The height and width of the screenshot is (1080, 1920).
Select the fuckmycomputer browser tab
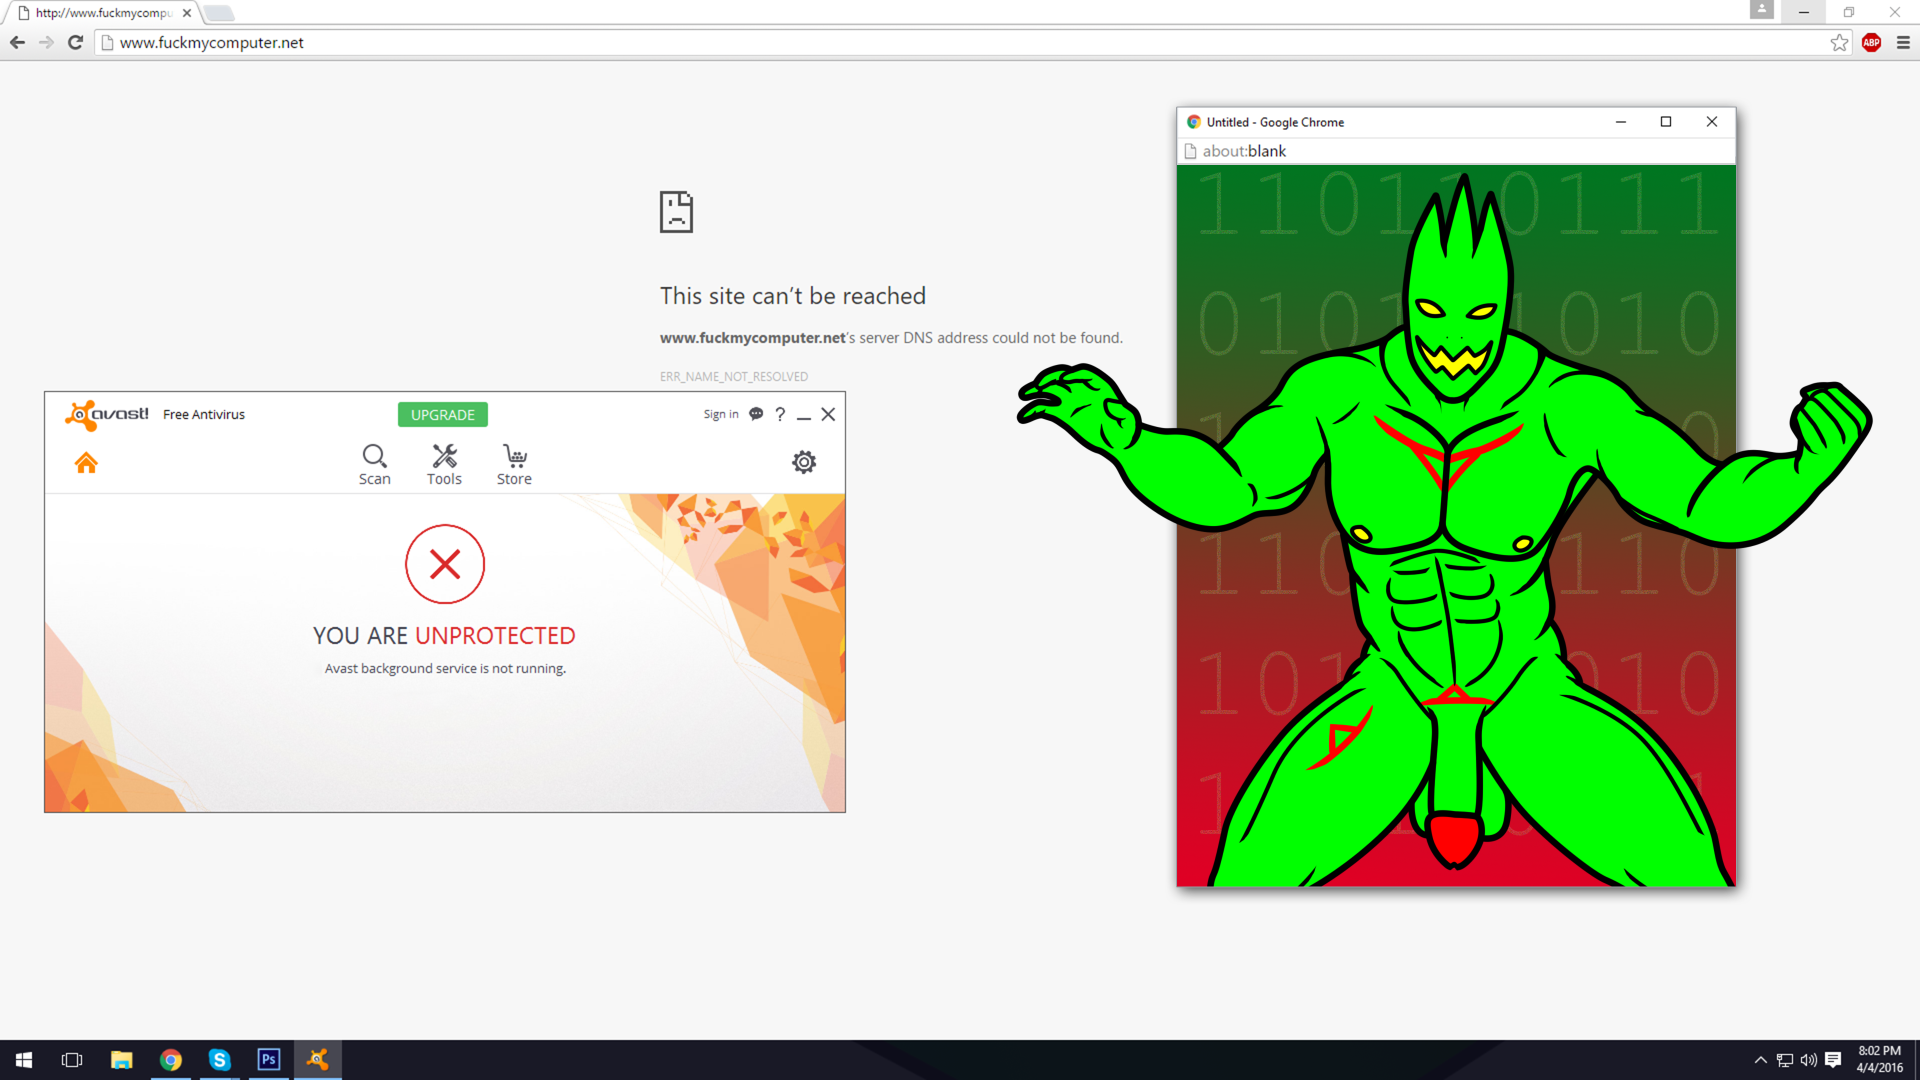click(102, 13)
